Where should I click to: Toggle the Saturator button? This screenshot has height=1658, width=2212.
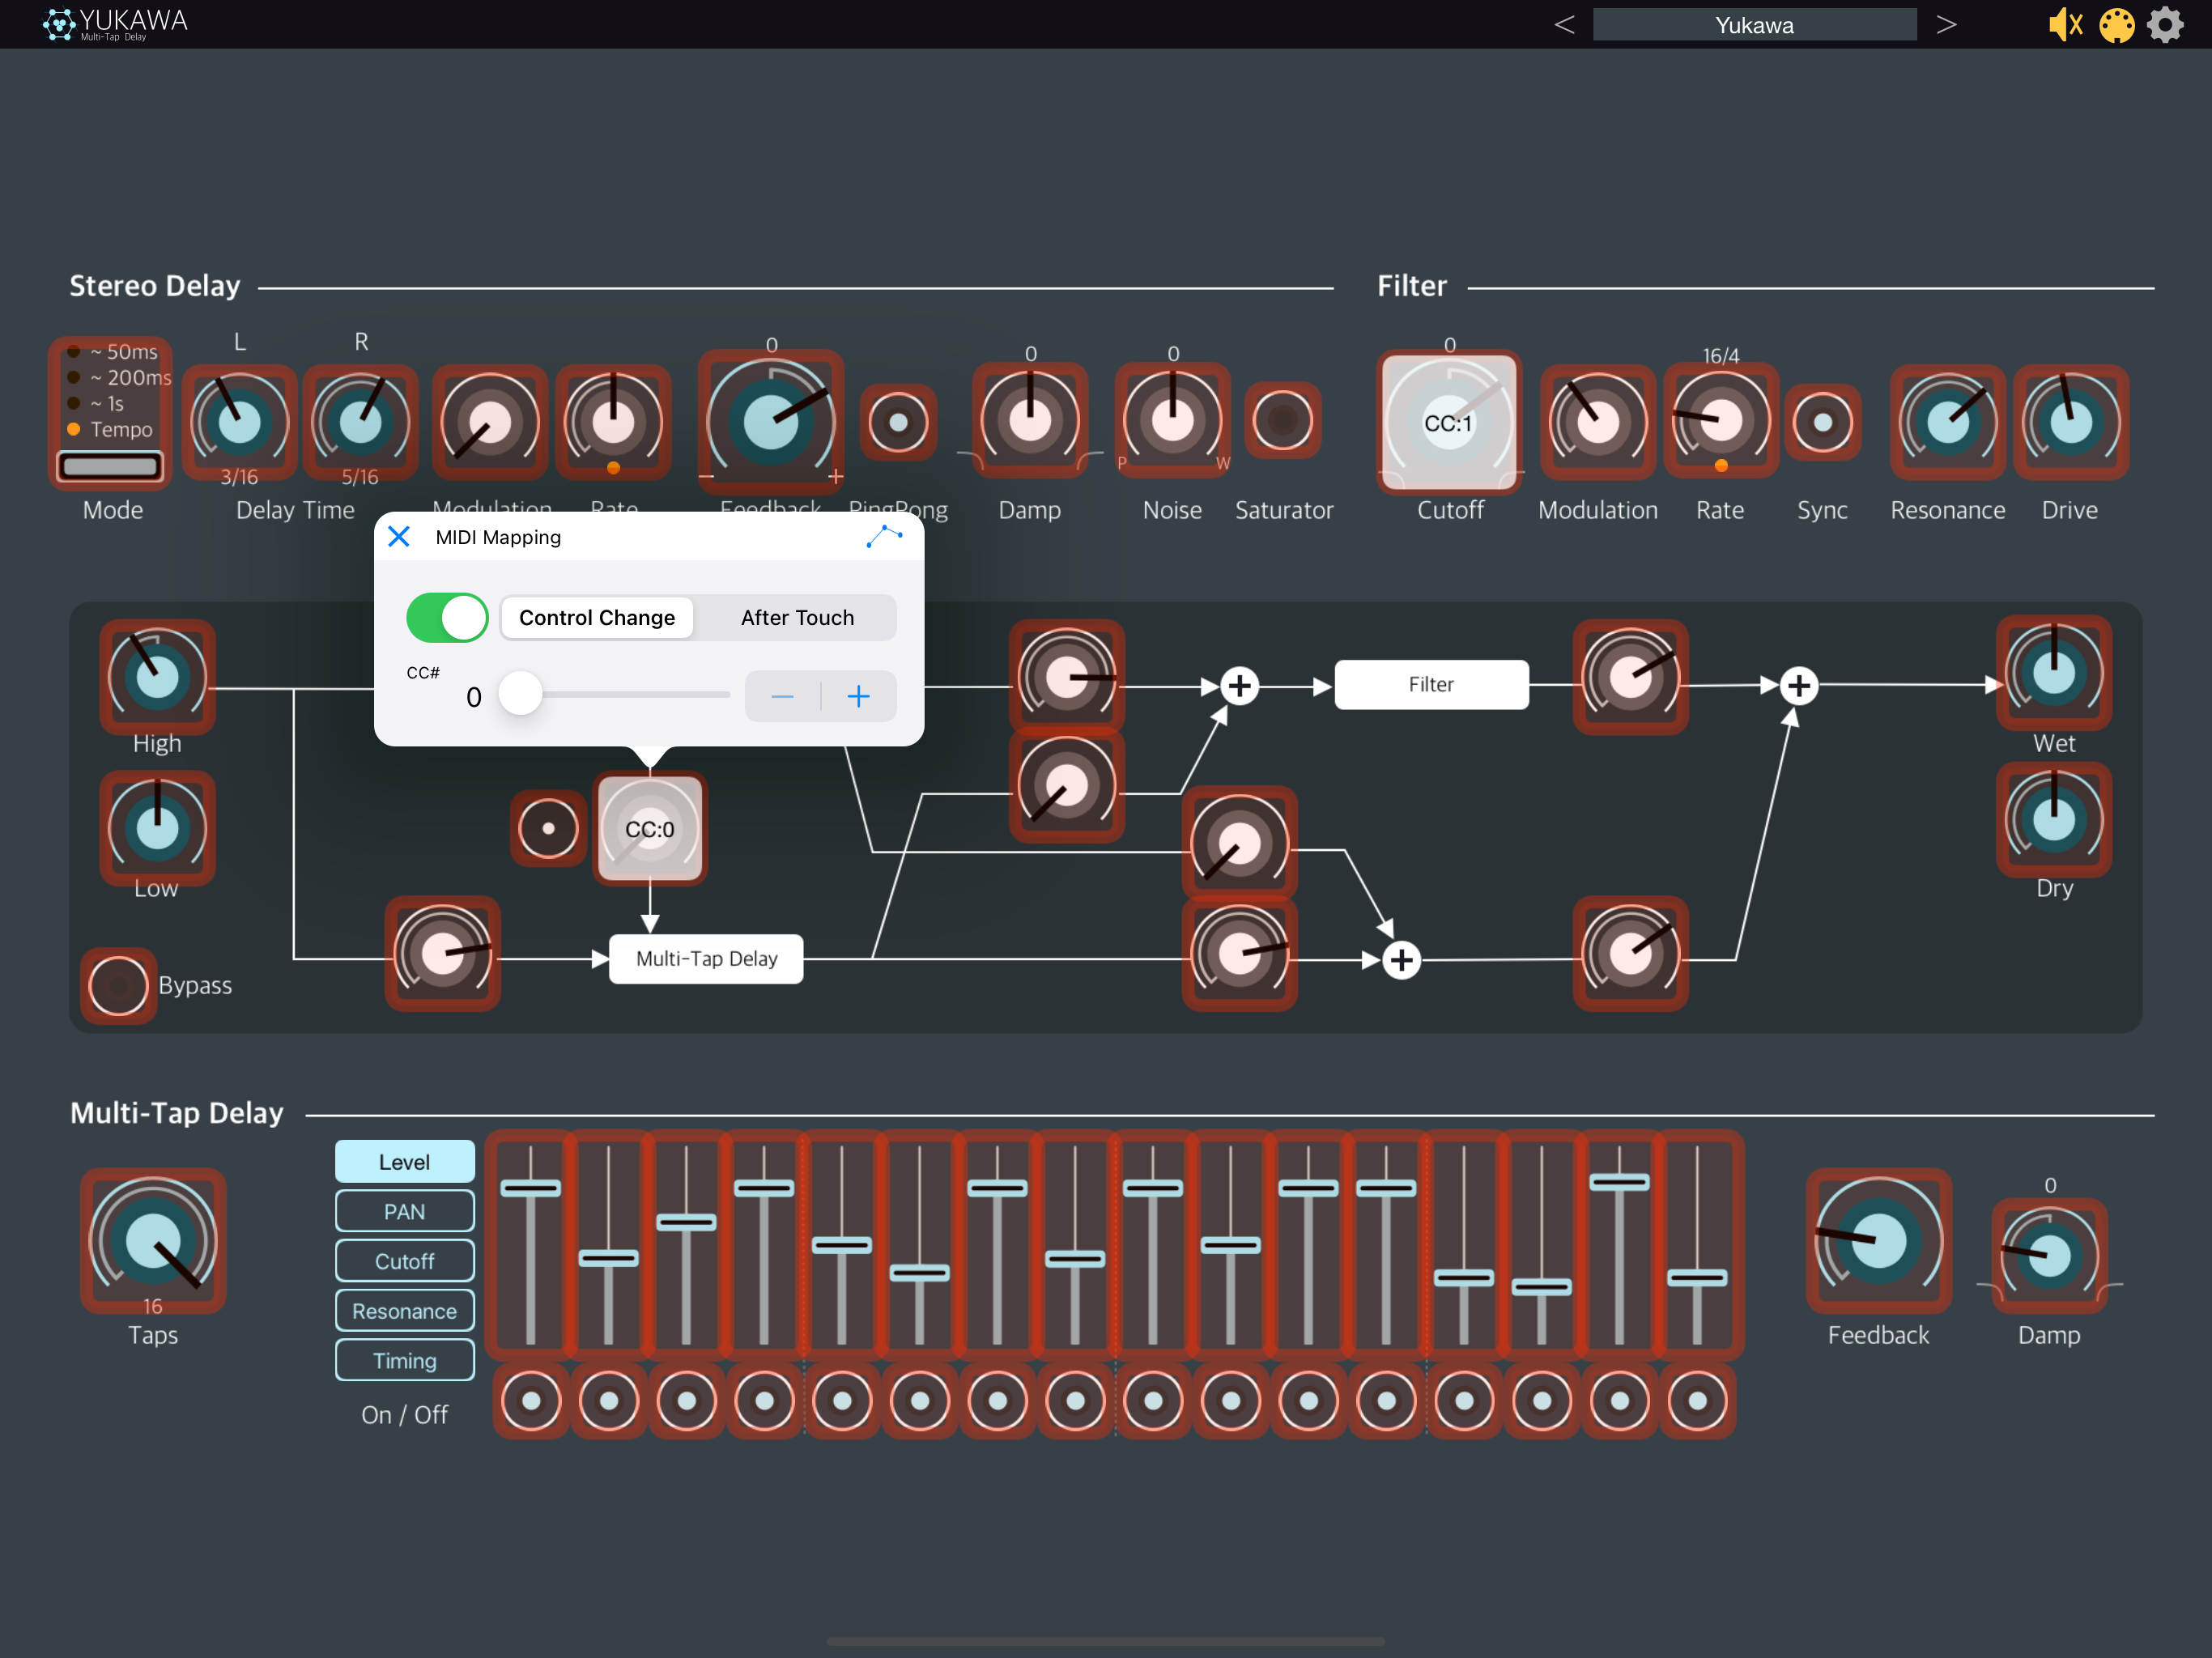[1282, 421]
